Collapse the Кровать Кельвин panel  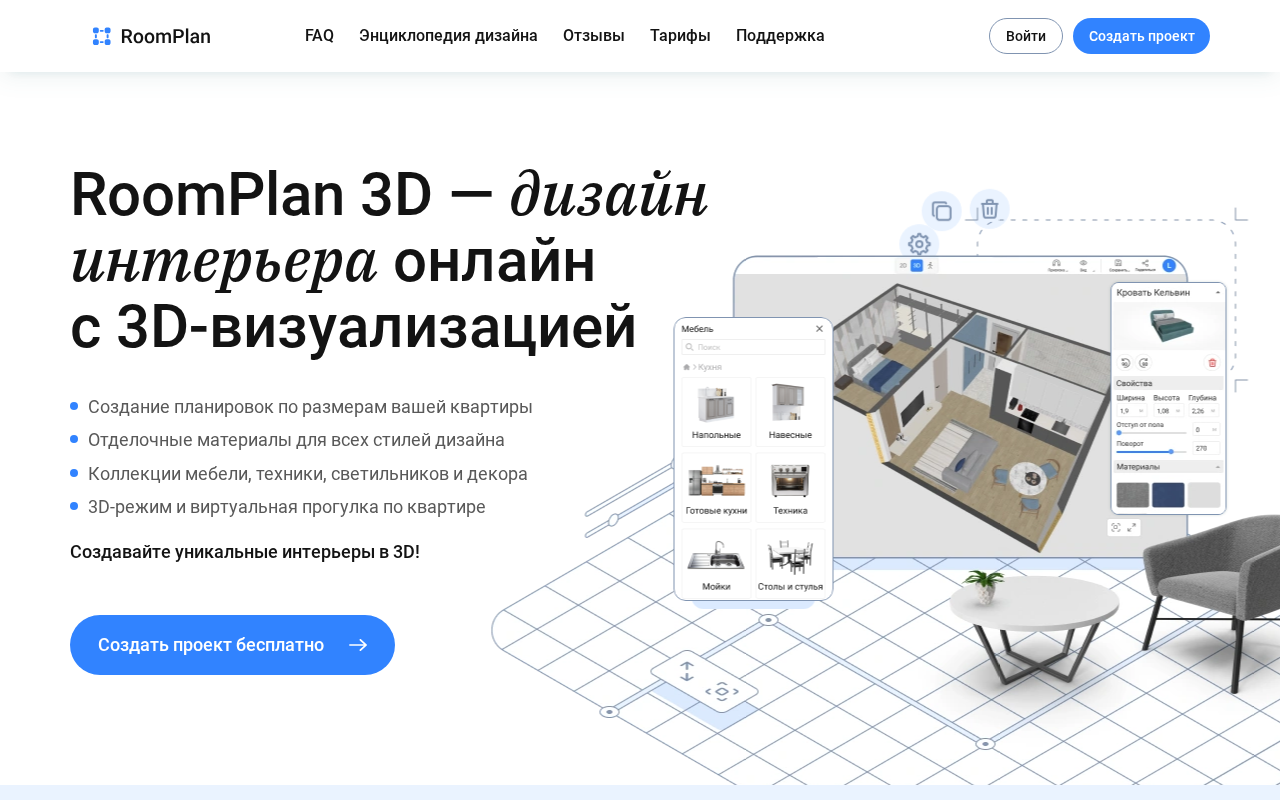(x=1218, y=293)
